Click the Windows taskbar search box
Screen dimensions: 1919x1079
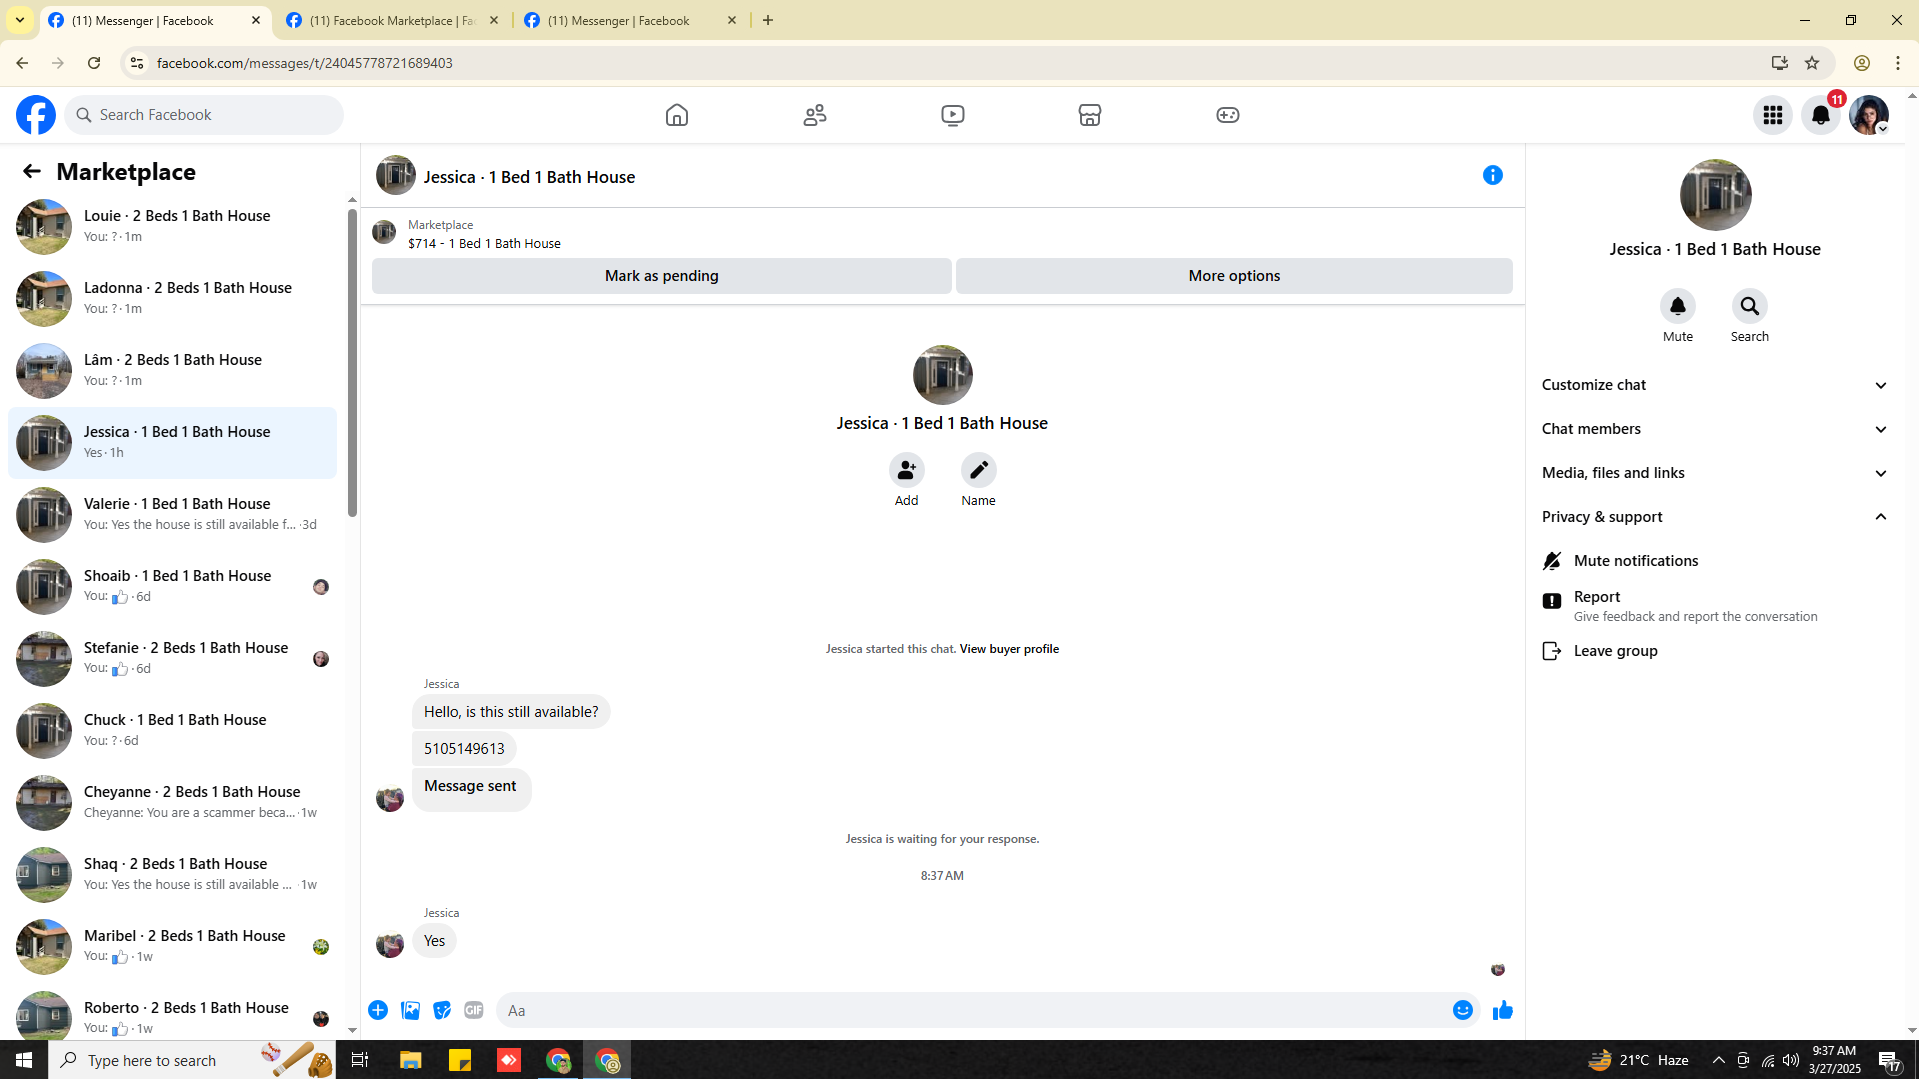(192, 1060)
